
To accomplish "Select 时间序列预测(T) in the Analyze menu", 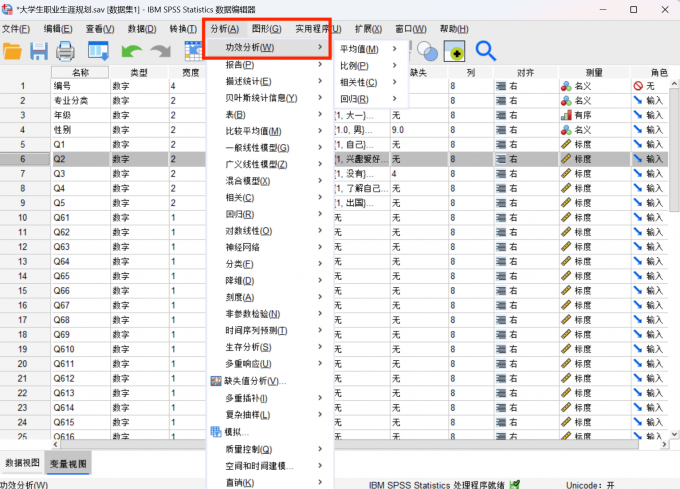I will pos(270,330).
